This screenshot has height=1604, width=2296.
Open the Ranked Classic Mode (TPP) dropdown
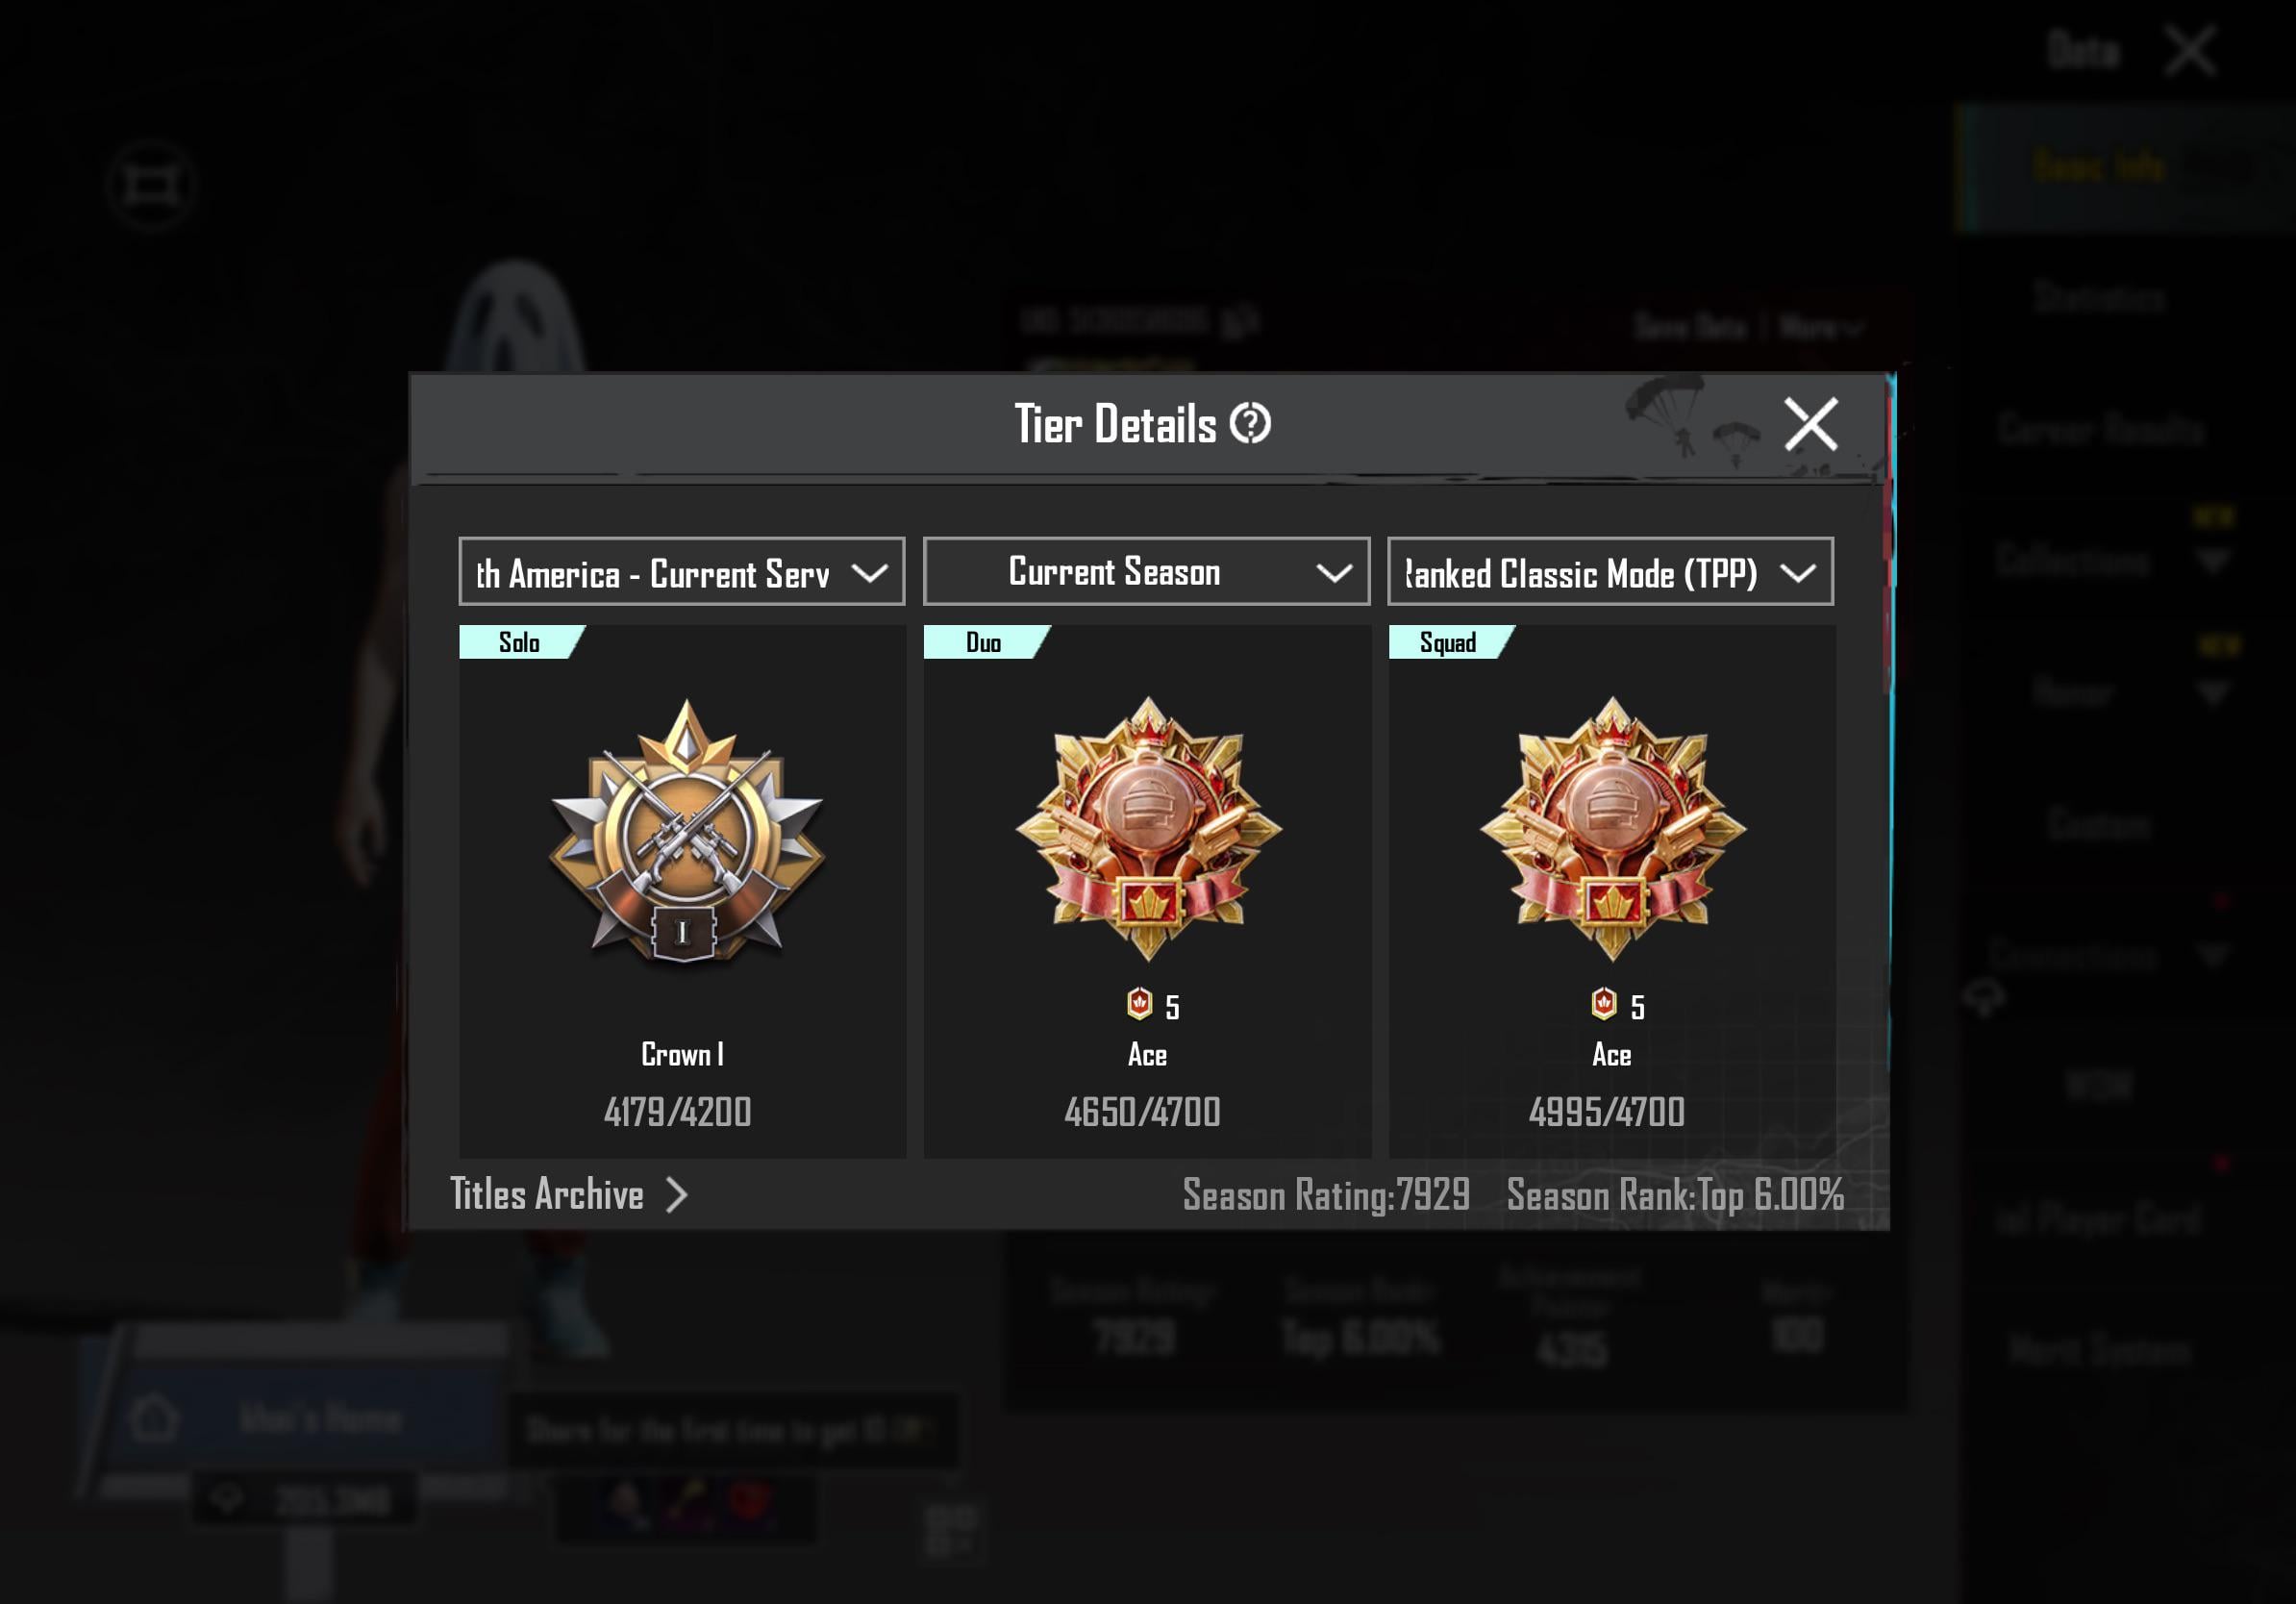1610,571
